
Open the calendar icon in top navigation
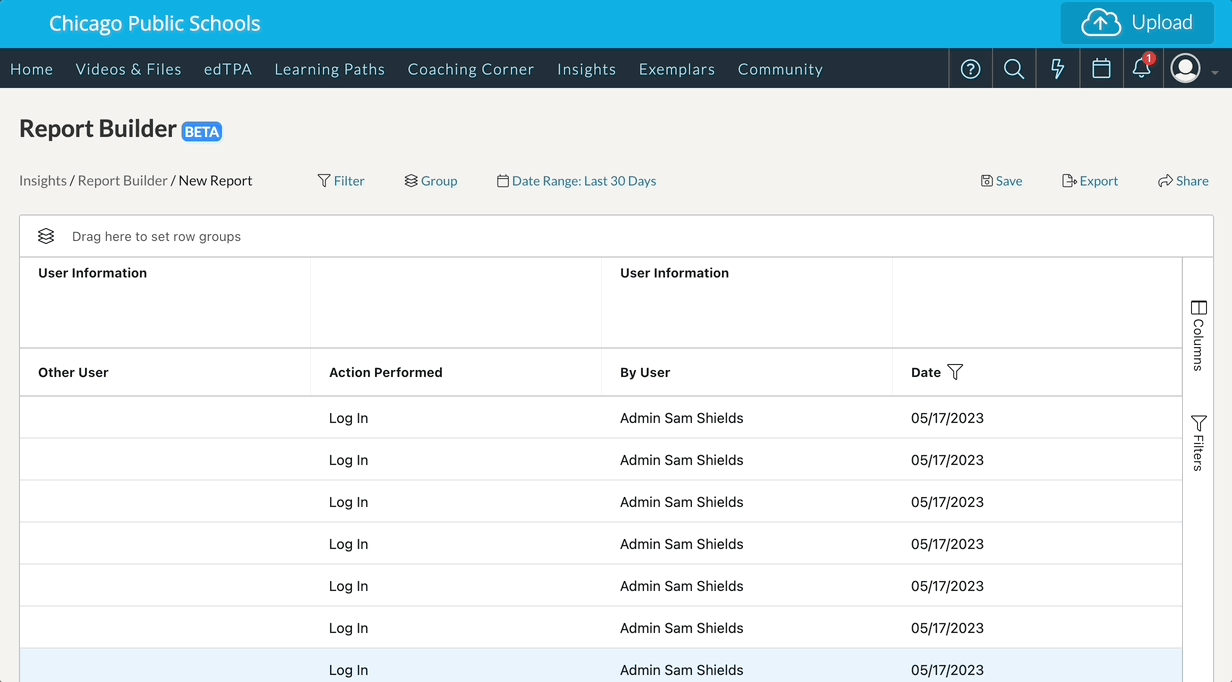point(1101,68)
